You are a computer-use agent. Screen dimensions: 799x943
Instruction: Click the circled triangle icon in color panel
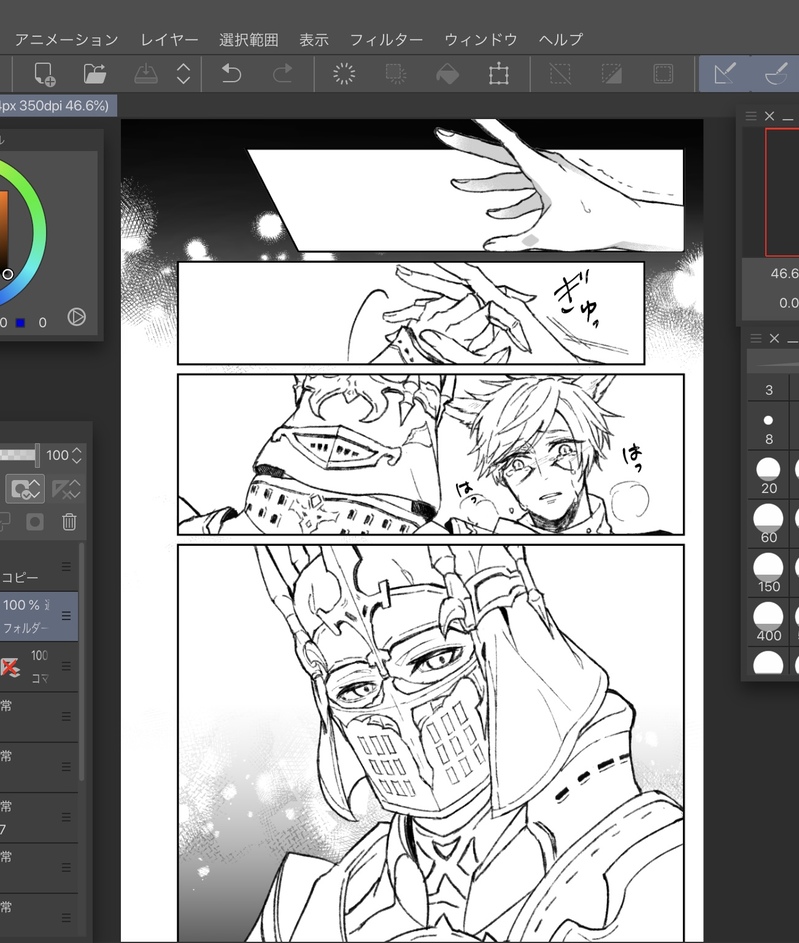(76, 317)
